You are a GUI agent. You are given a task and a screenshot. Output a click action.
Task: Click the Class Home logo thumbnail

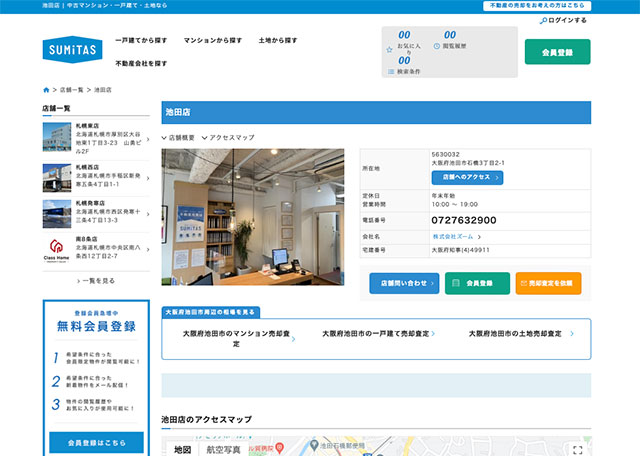pos(56,250)
